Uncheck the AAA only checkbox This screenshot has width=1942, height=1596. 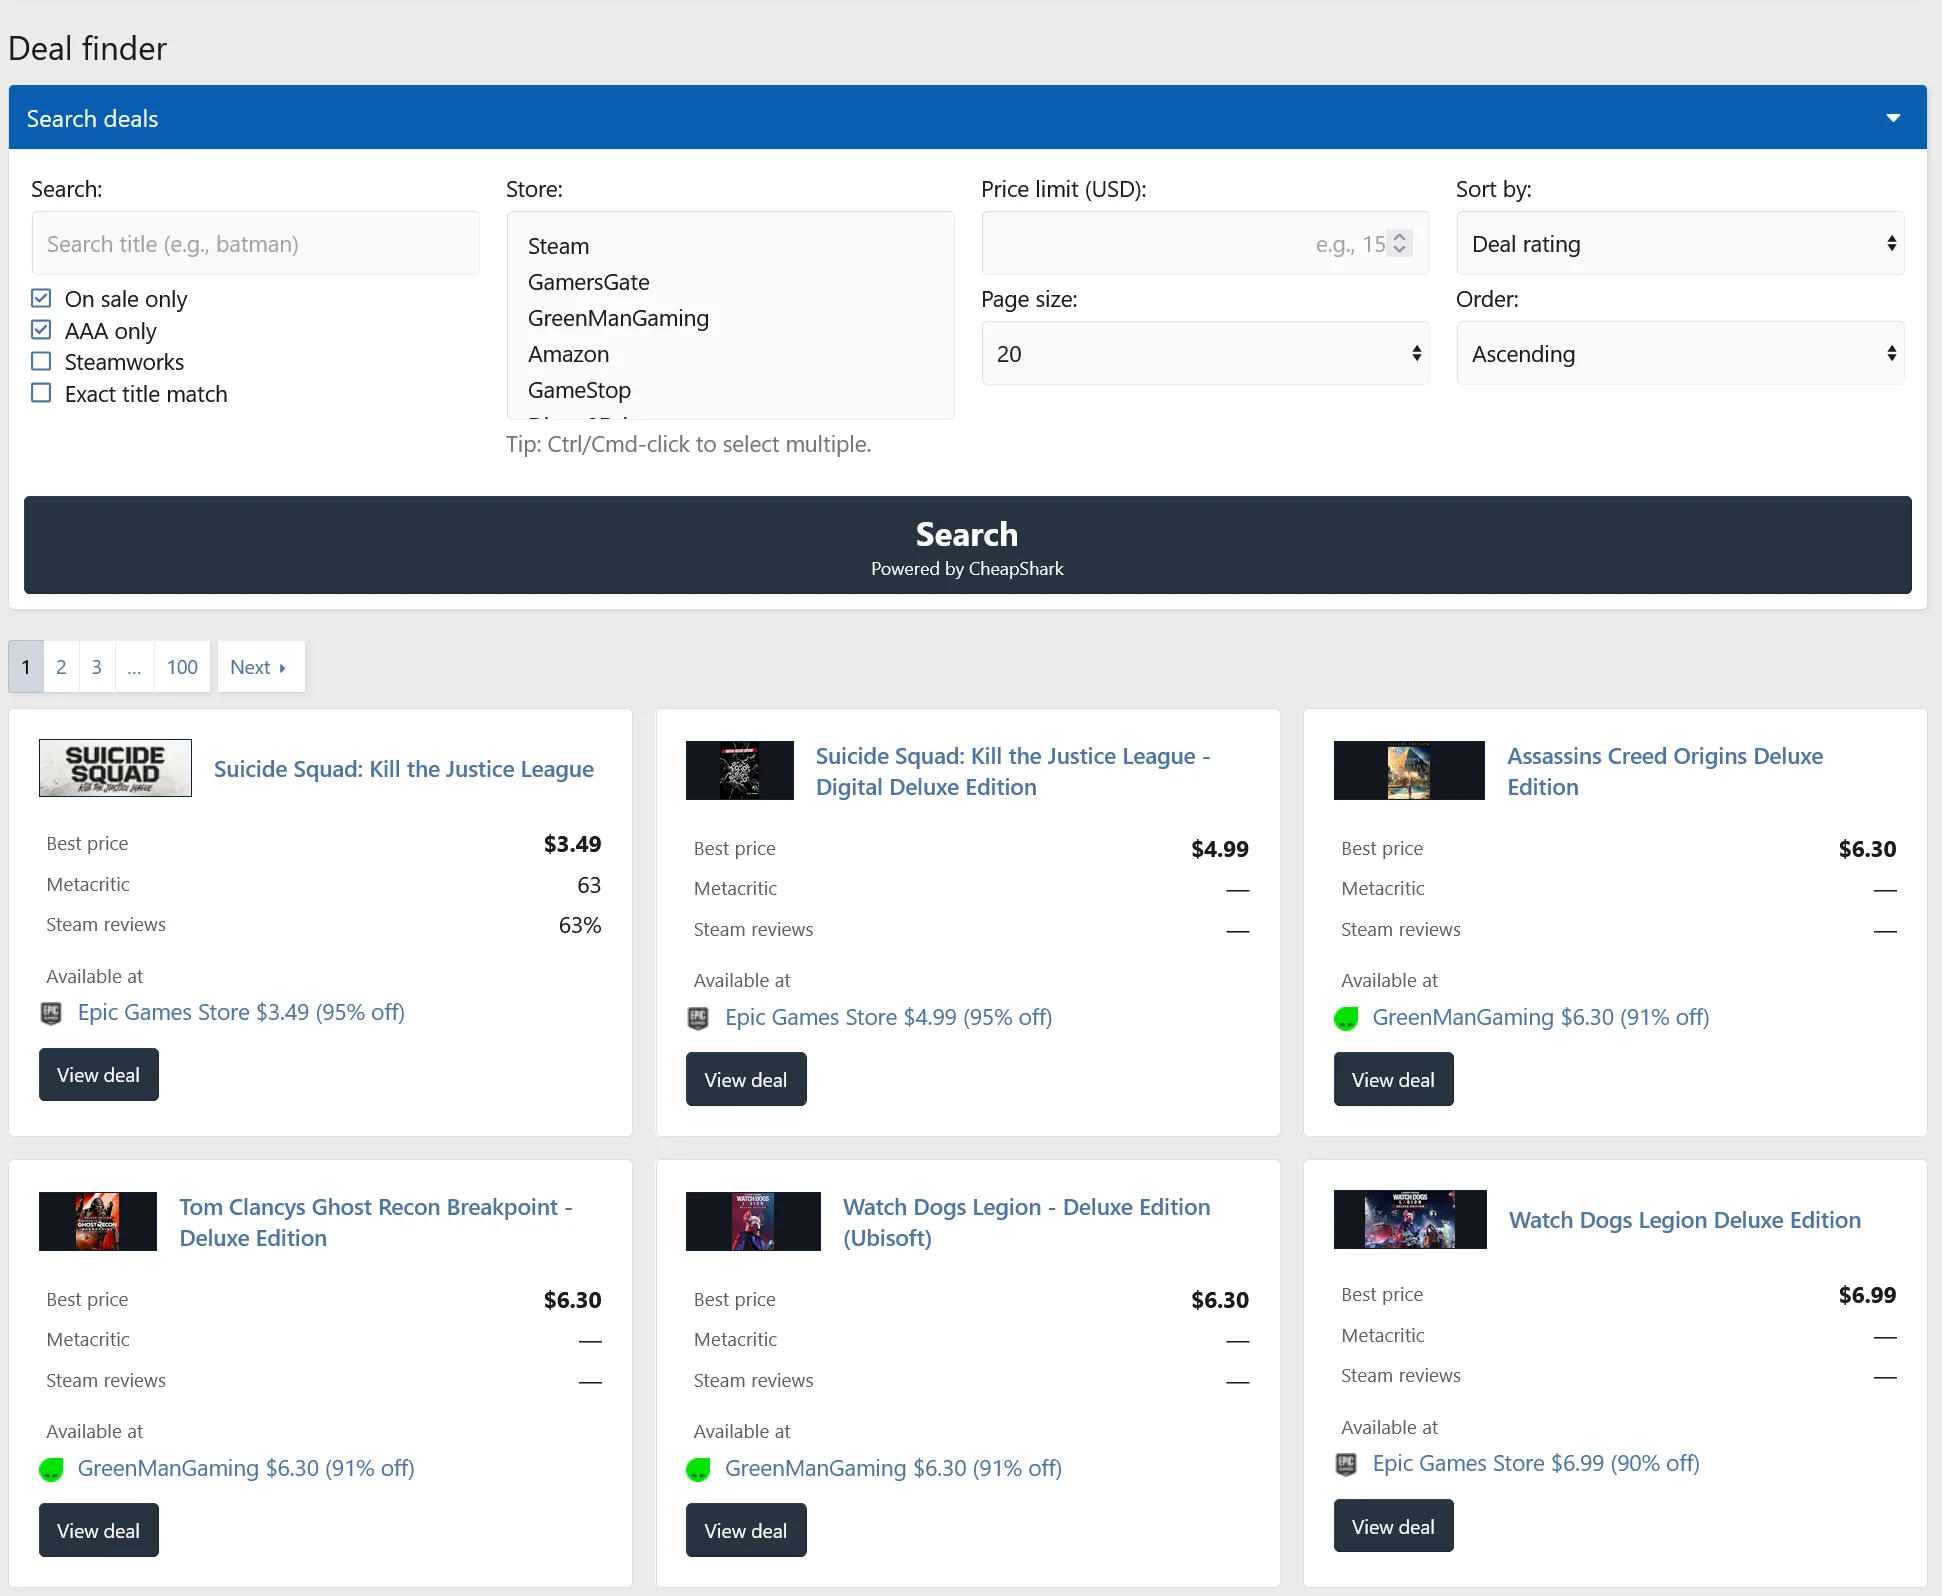41,330
